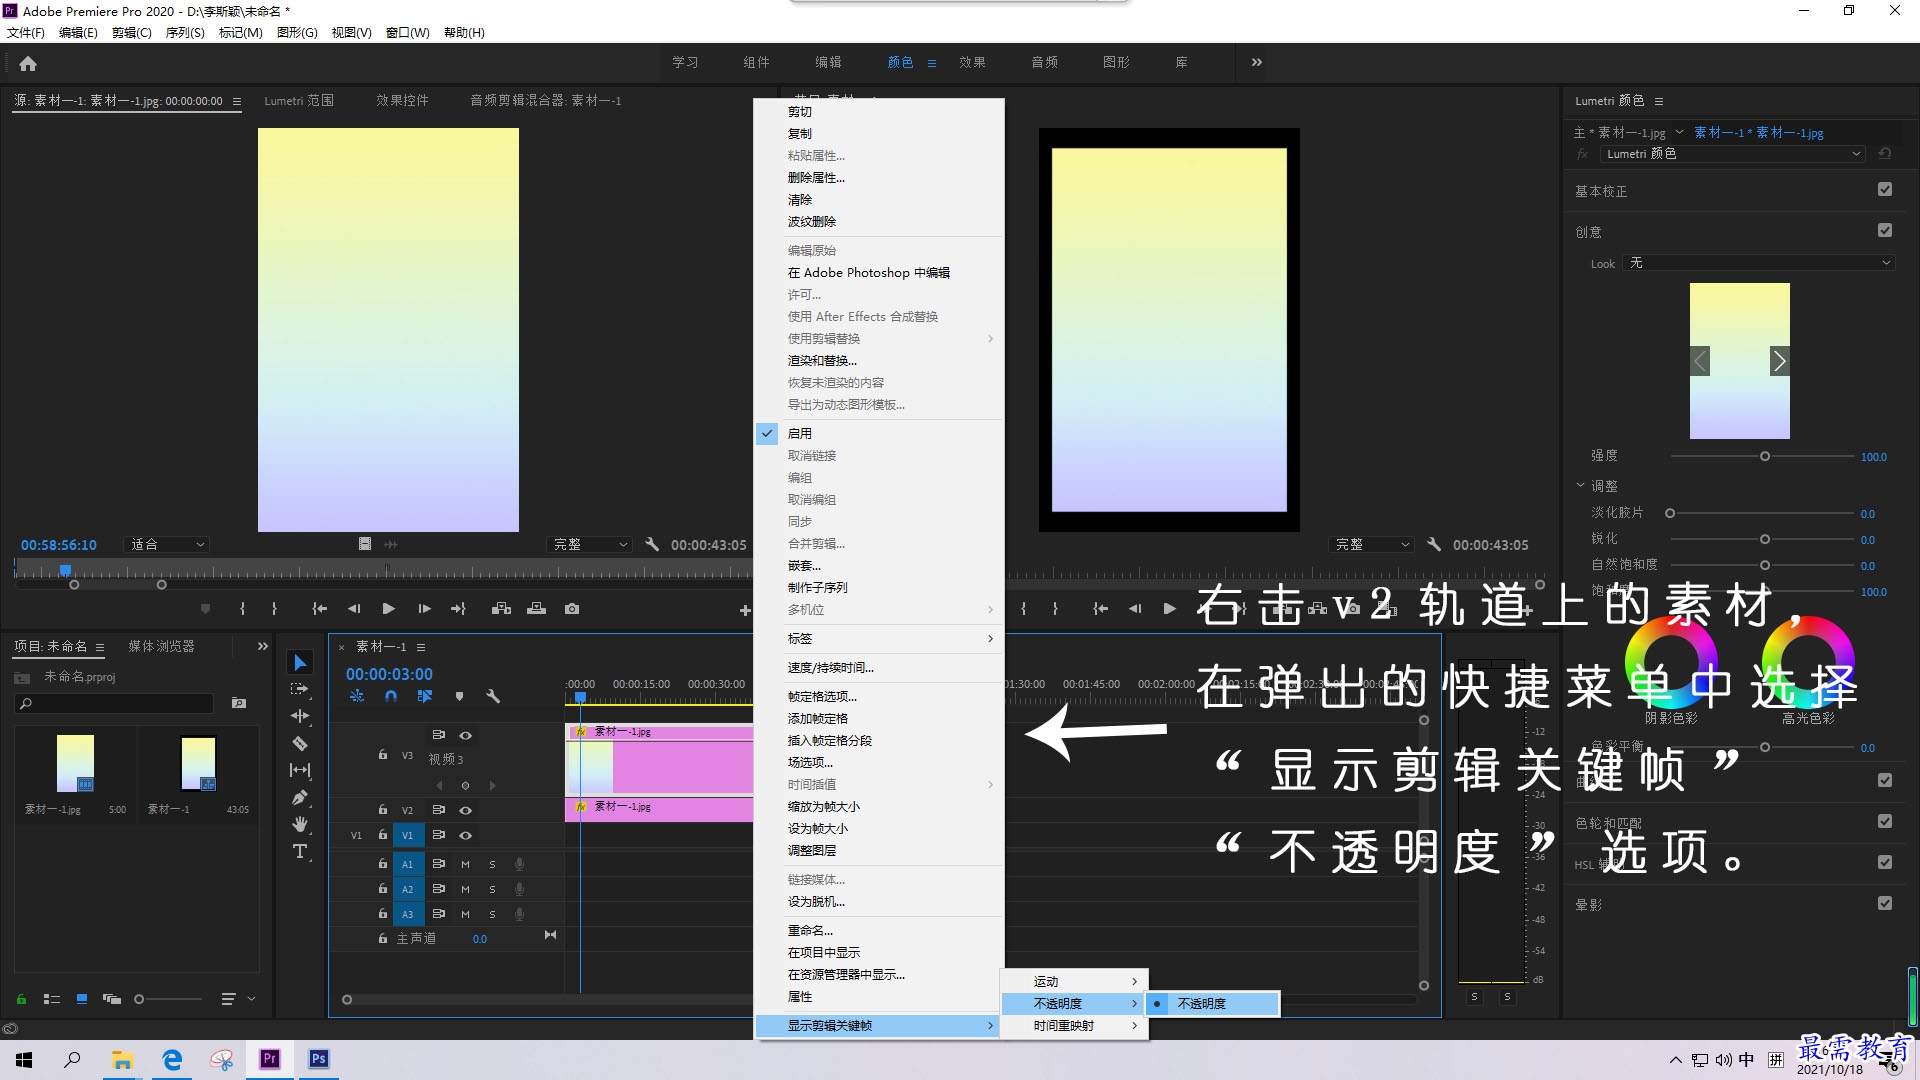Click Overwrite button in source monitor
The height and width of the screenshot is (1080, 1920).
537,609
